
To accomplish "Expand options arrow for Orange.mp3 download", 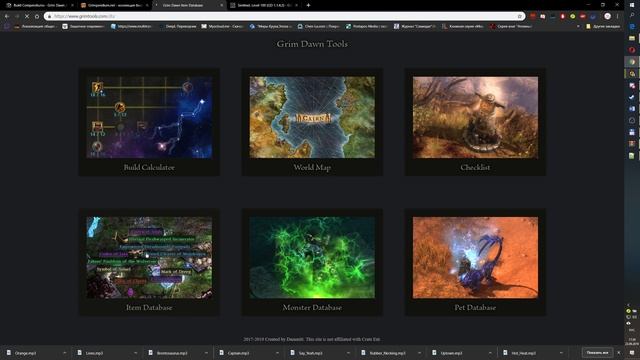I will (64, 353).
